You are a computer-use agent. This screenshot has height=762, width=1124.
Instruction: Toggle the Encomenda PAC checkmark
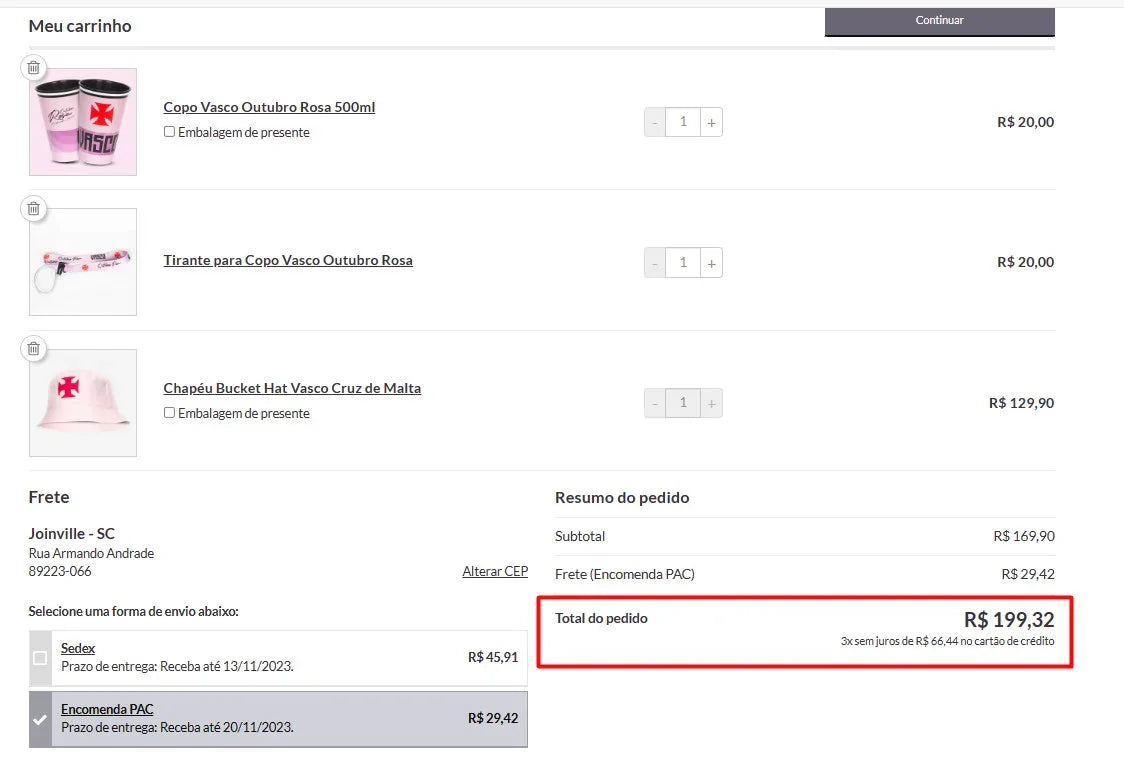(x=40, y=719)
